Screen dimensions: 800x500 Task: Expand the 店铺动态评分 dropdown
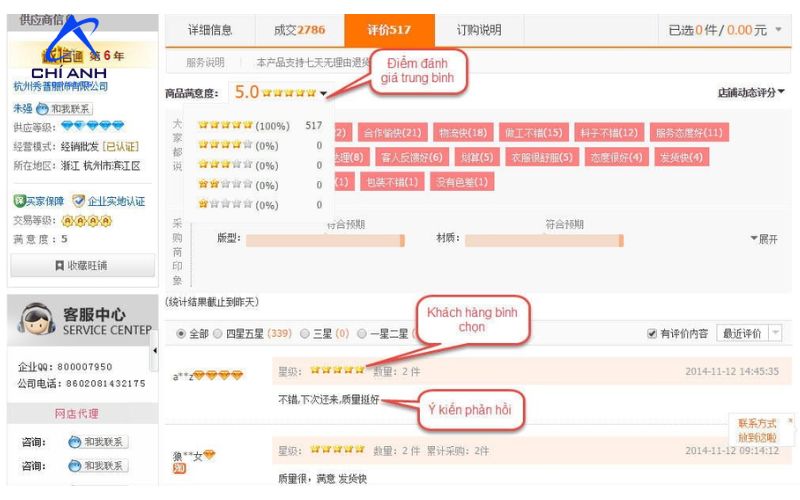[751, 92]
